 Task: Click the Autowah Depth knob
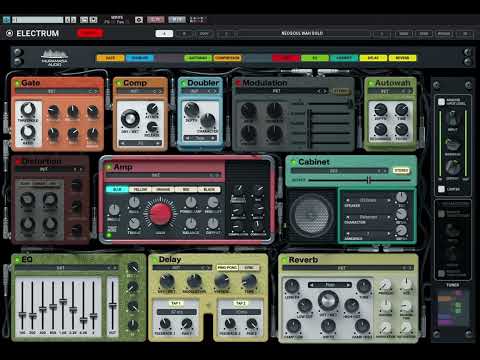pyautogui.click(x=380, y=109)
